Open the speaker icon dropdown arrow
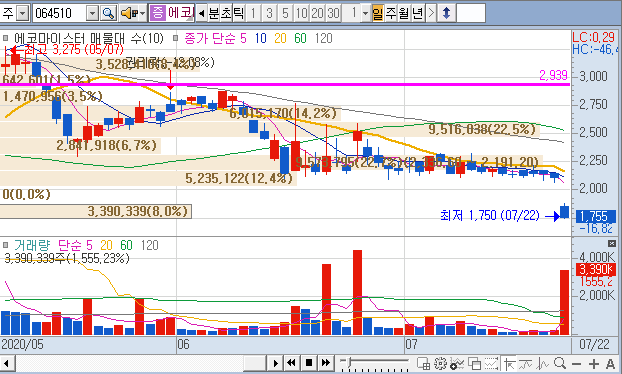This screenshot has height=374, width=622. pos(142,13)
